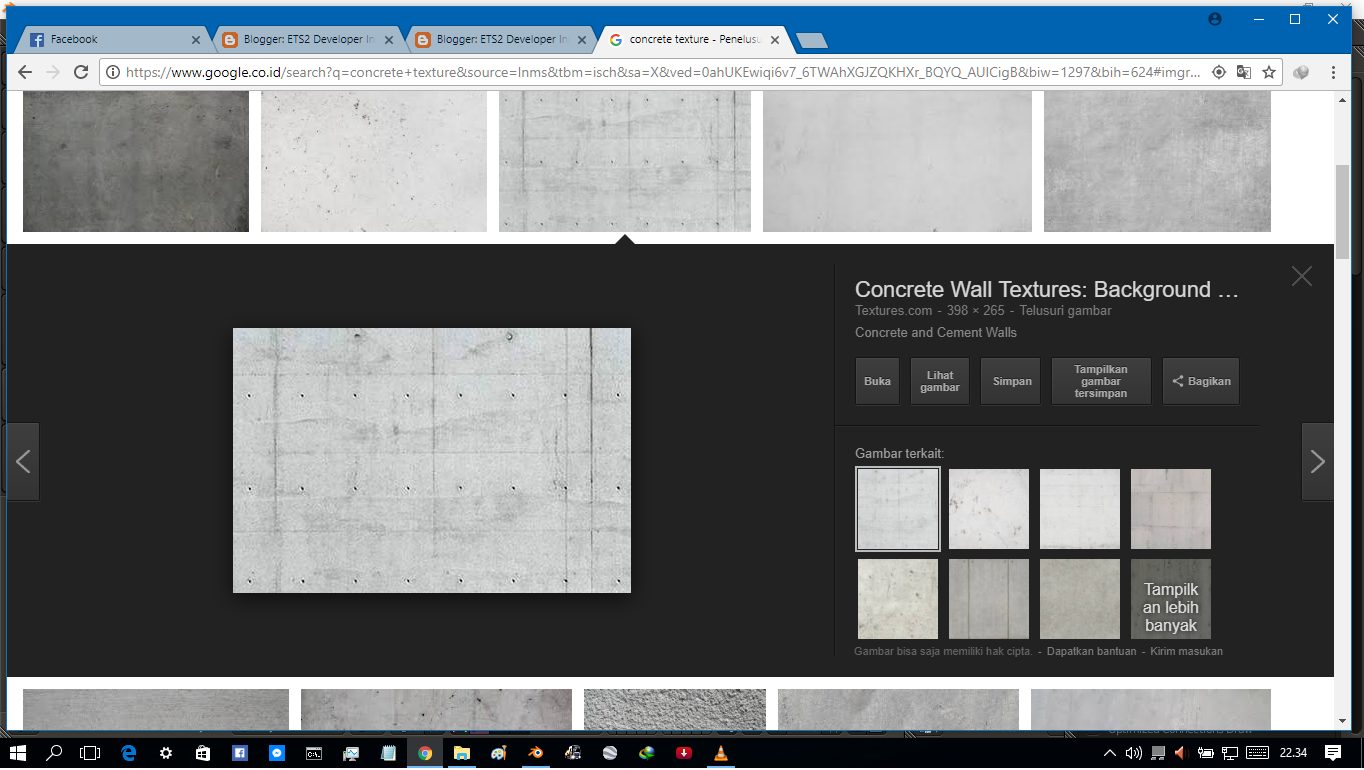Click the Lihat gambar button
Screen dimensions: 1364x770
(x=939, y=381)
